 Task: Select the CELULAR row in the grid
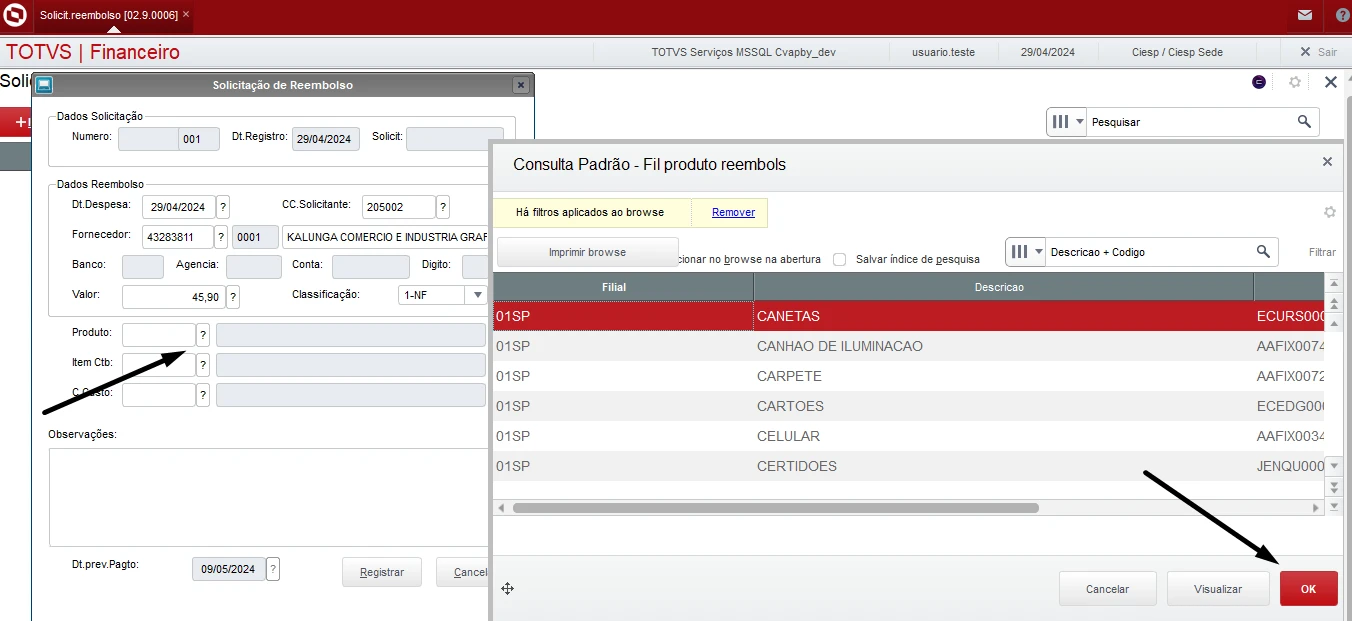[x=788, y=436]
